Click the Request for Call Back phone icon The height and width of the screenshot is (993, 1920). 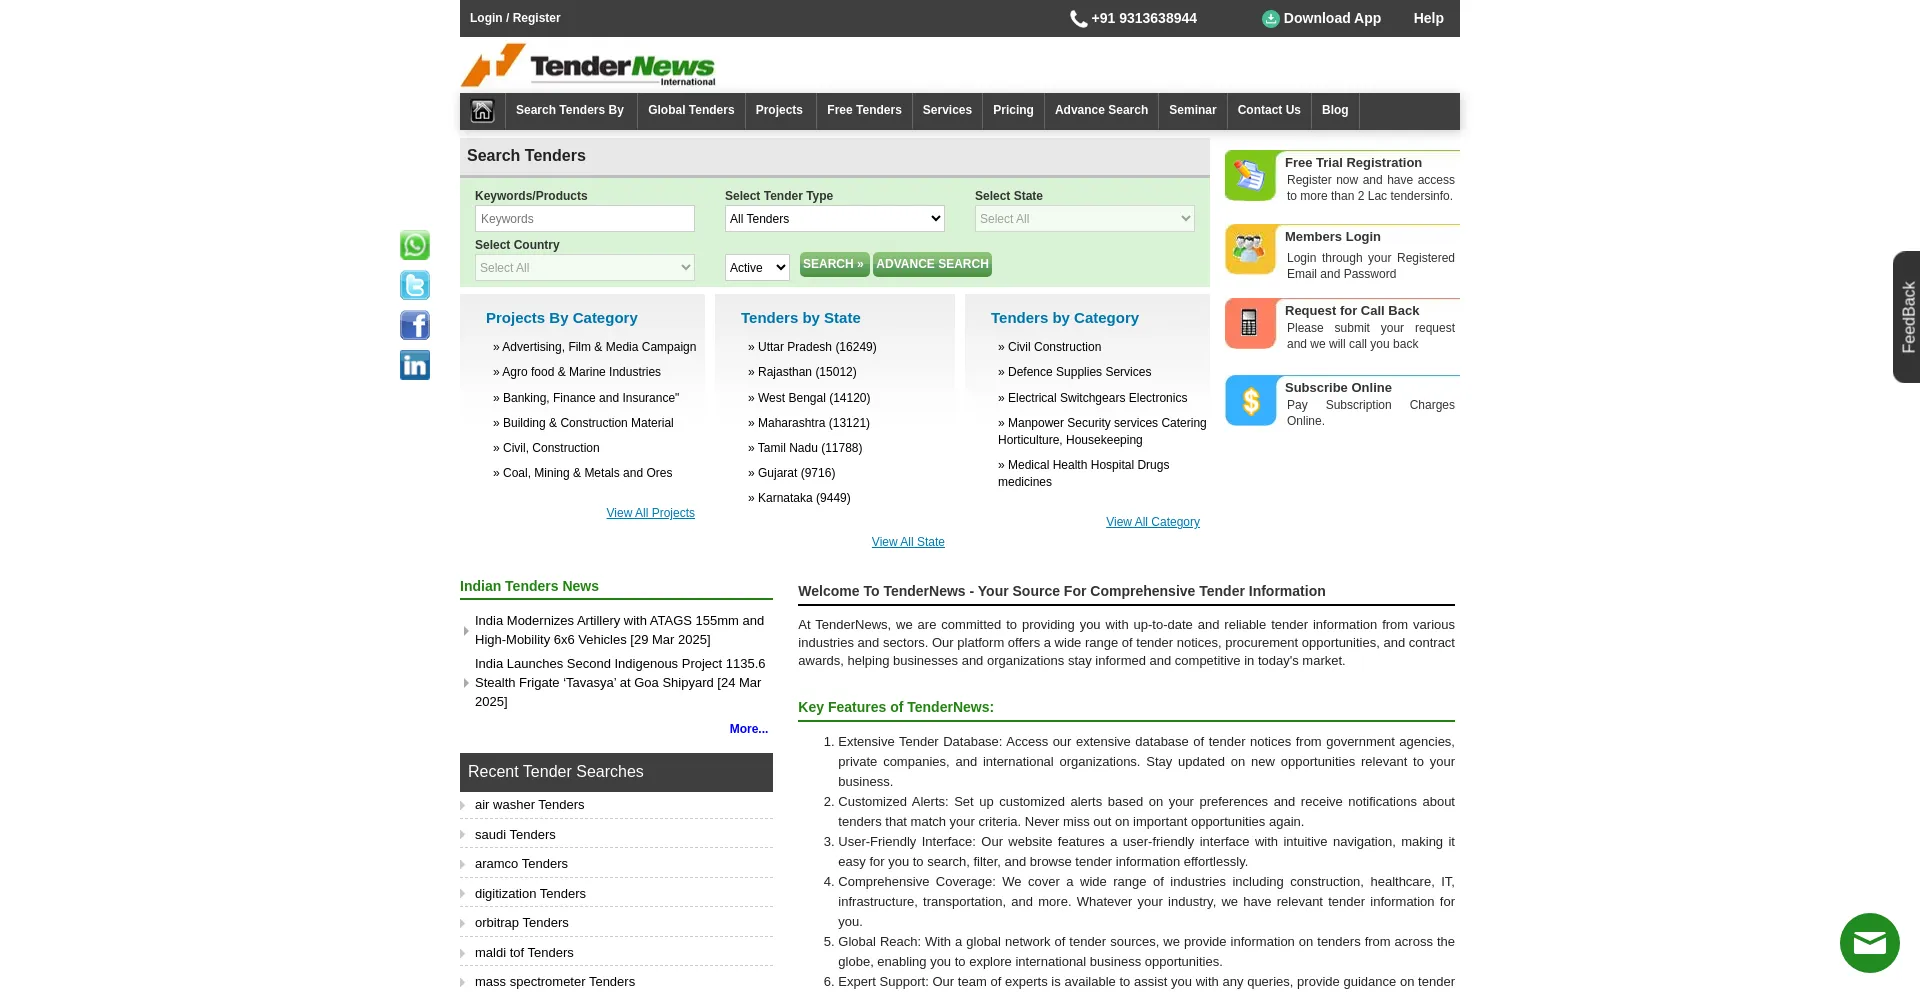[x=1250, y=323]
